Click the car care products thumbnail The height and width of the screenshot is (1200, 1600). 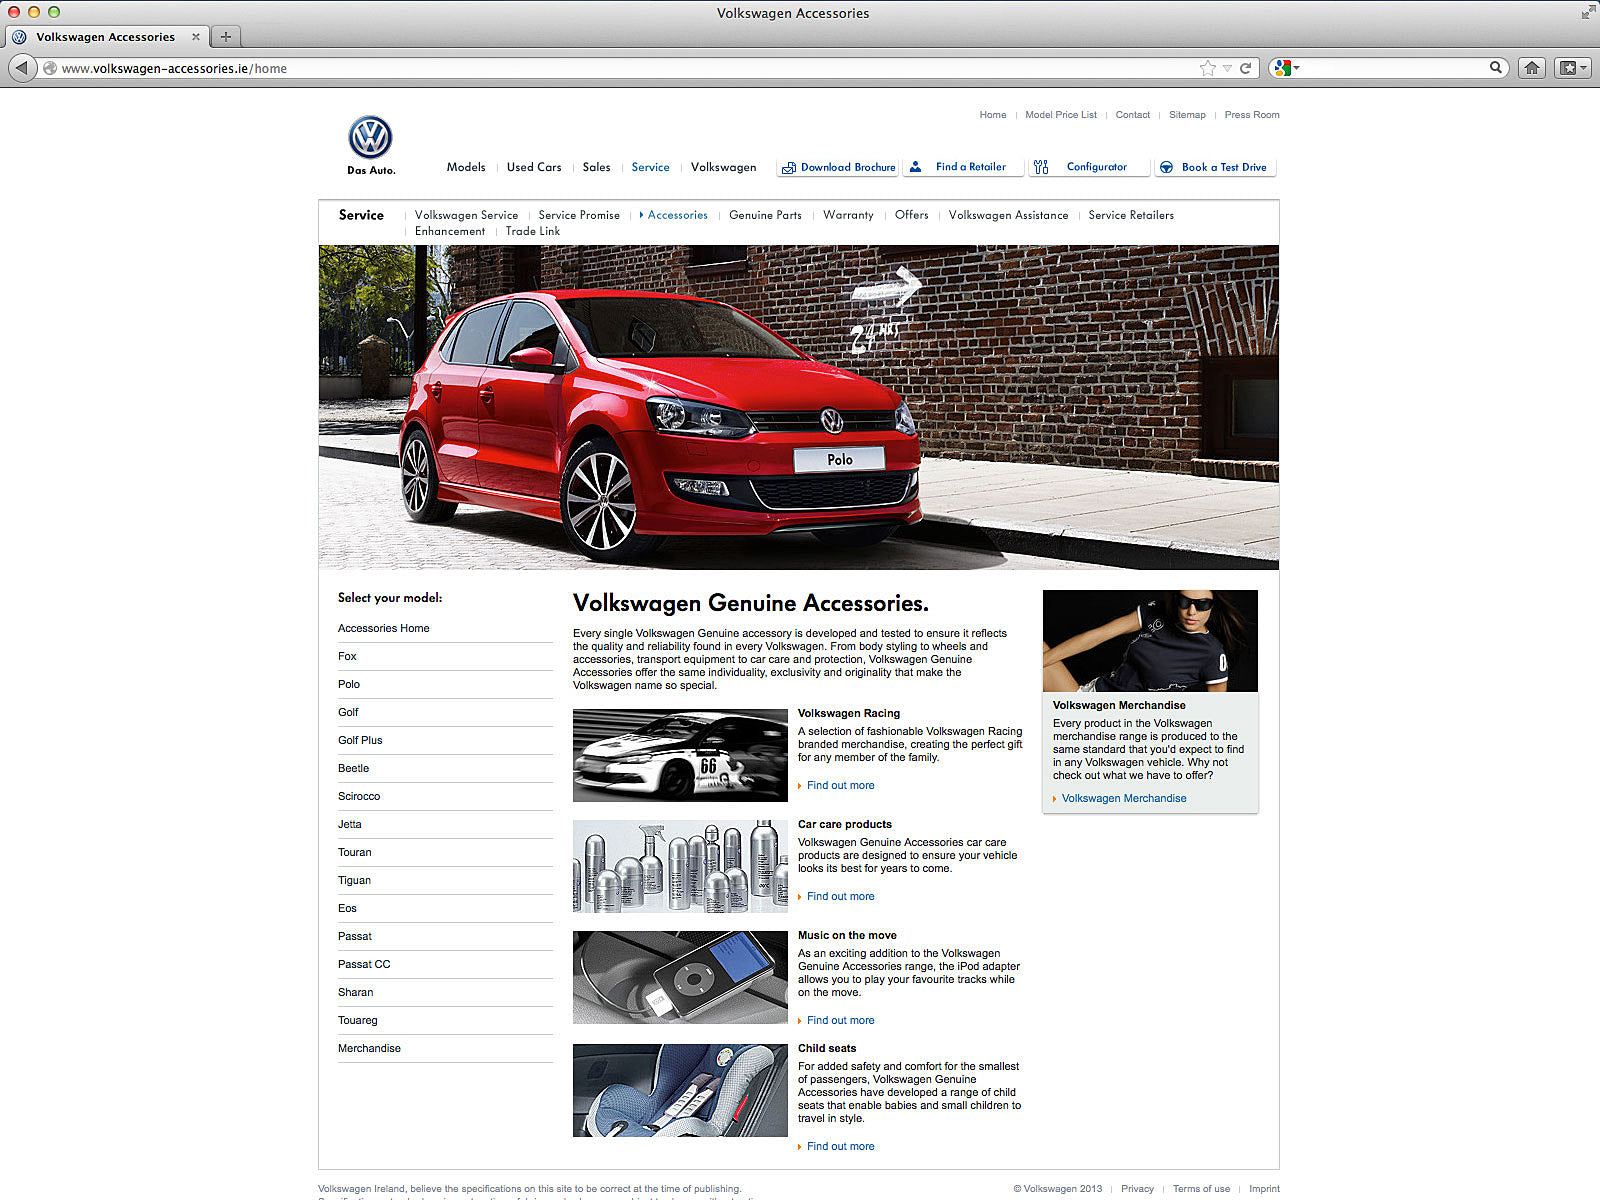(x=680, y=866)
